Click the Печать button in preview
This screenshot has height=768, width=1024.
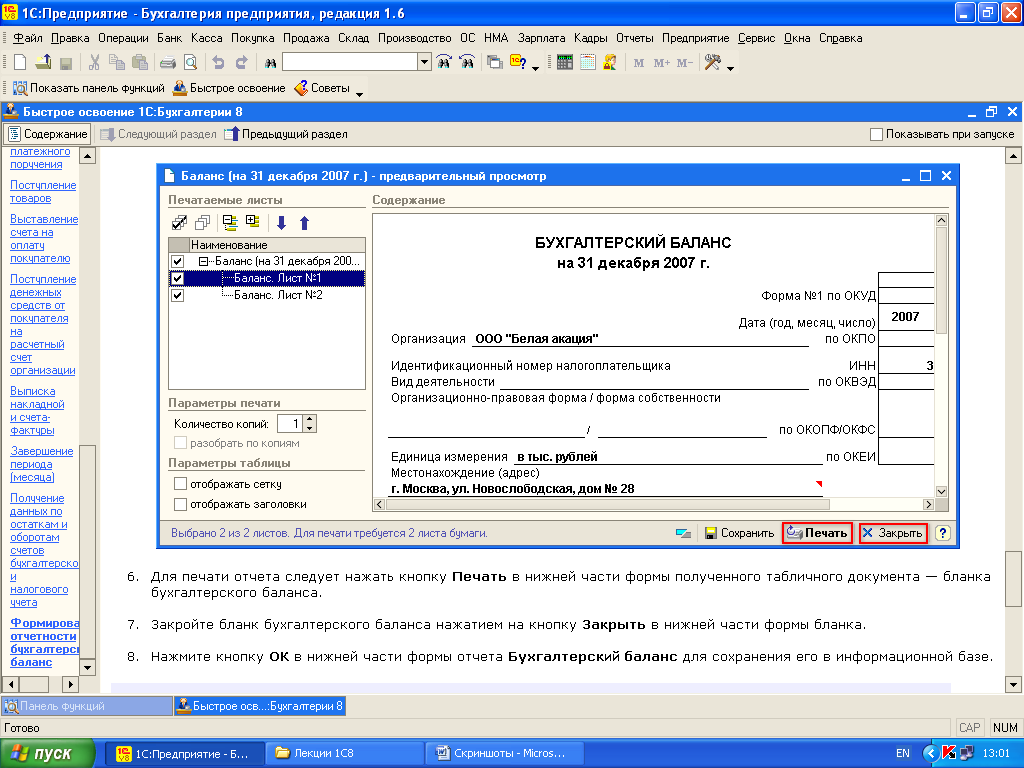(817, 533)
